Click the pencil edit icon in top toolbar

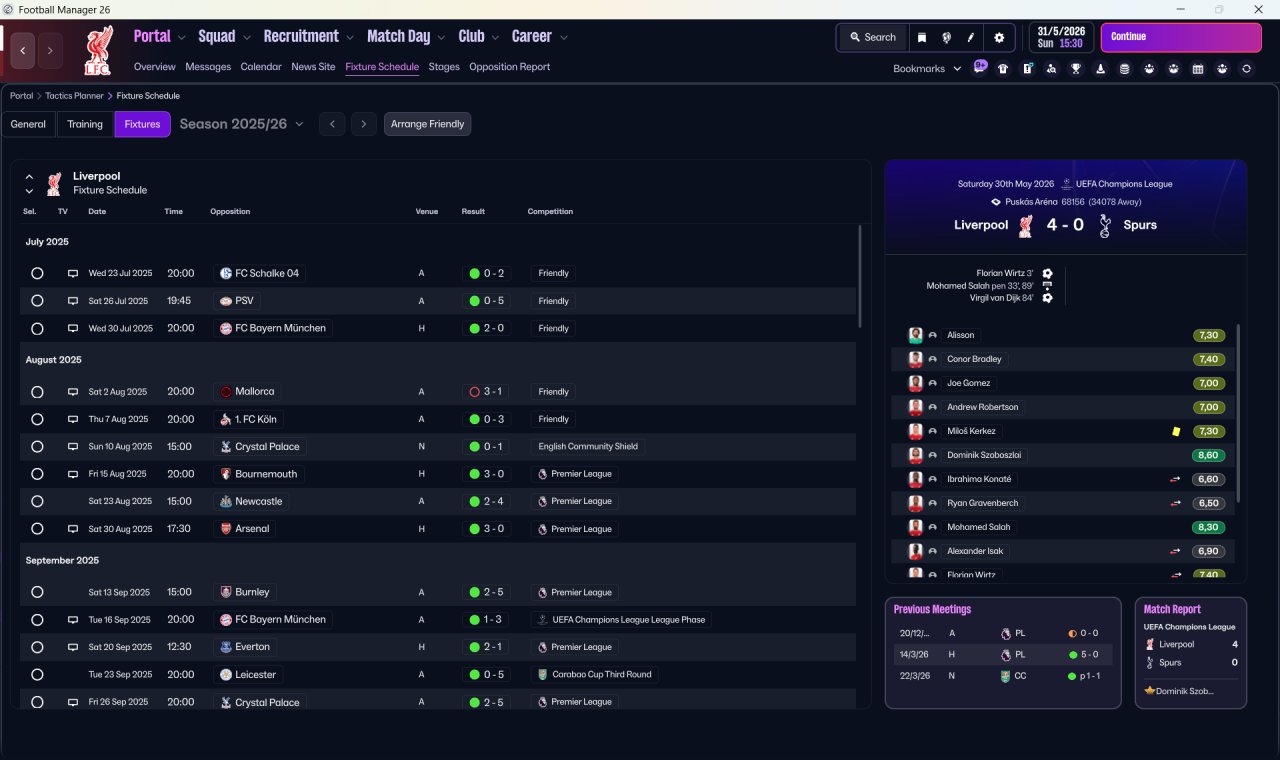[970, 37]
